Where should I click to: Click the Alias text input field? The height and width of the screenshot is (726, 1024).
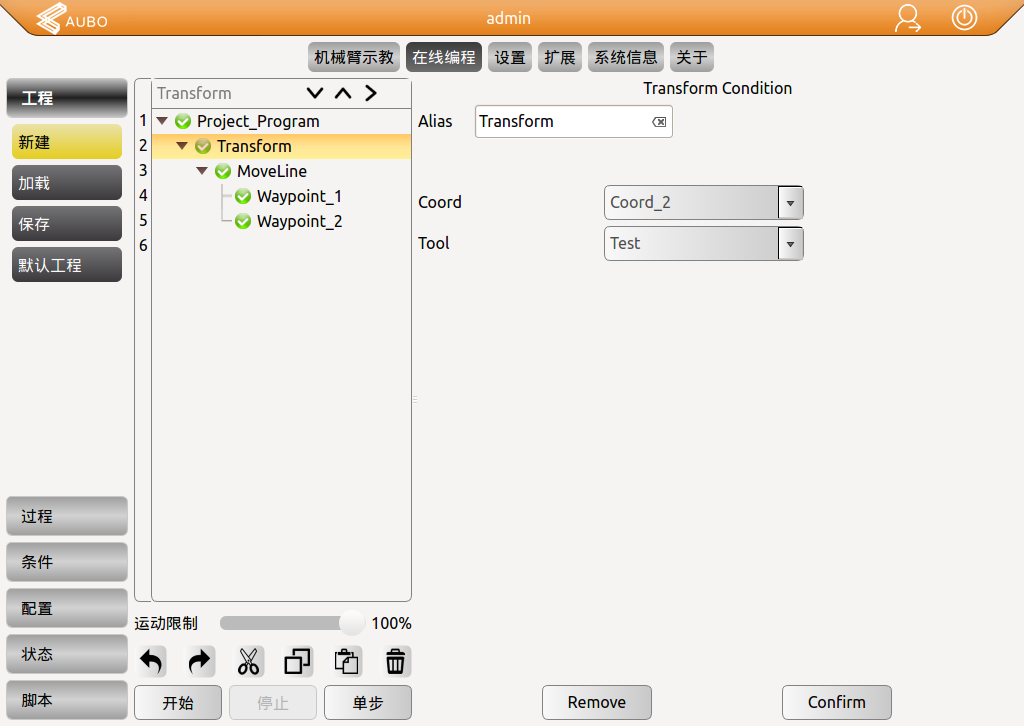560,122
